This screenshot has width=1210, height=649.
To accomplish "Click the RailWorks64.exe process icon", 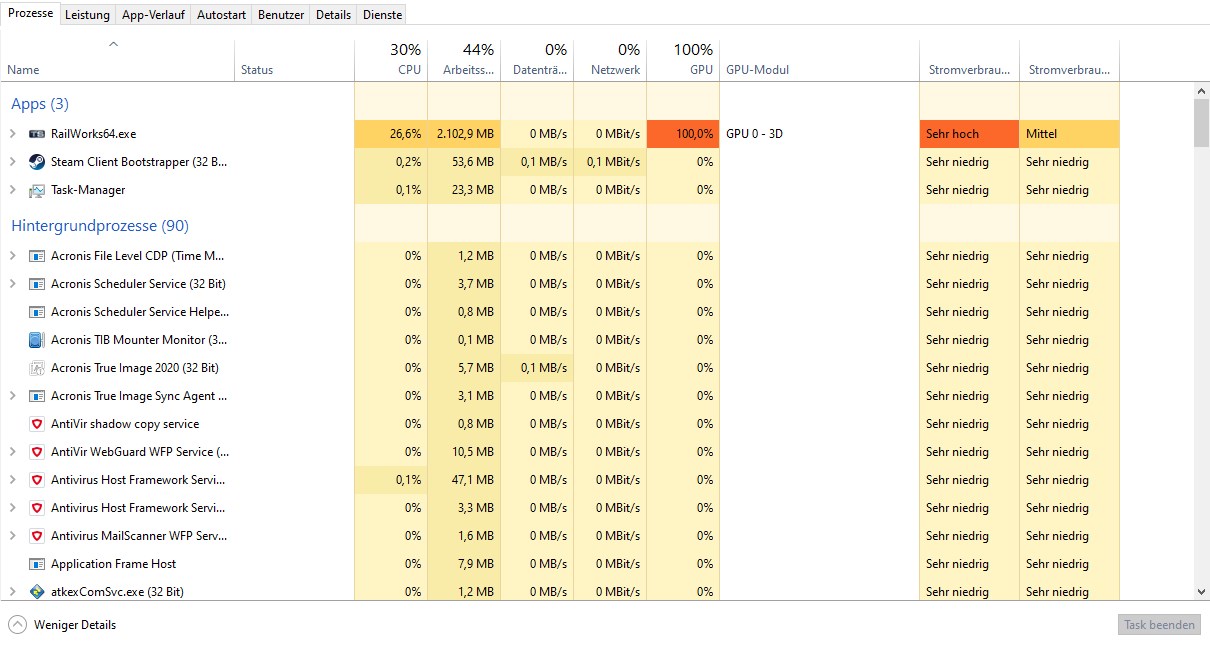I will [x=37, y=134].
